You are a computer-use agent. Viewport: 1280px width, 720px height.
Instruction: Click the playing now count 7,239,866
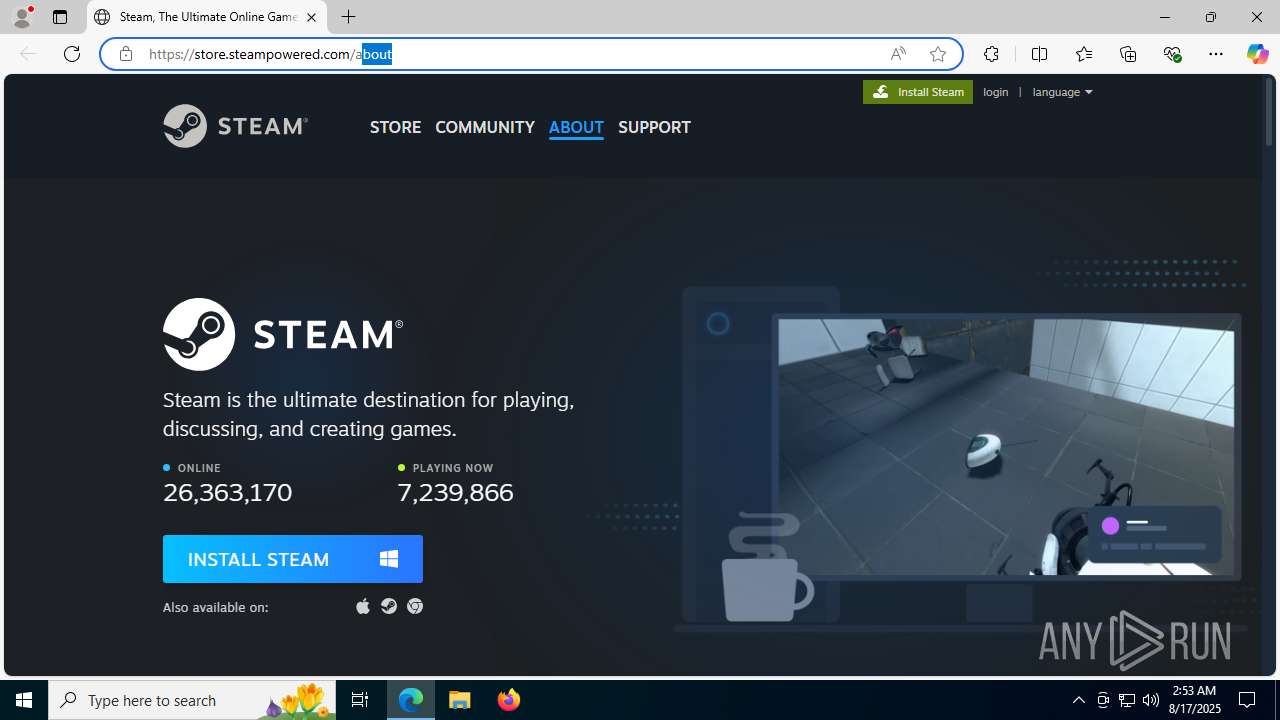point(455,492)
